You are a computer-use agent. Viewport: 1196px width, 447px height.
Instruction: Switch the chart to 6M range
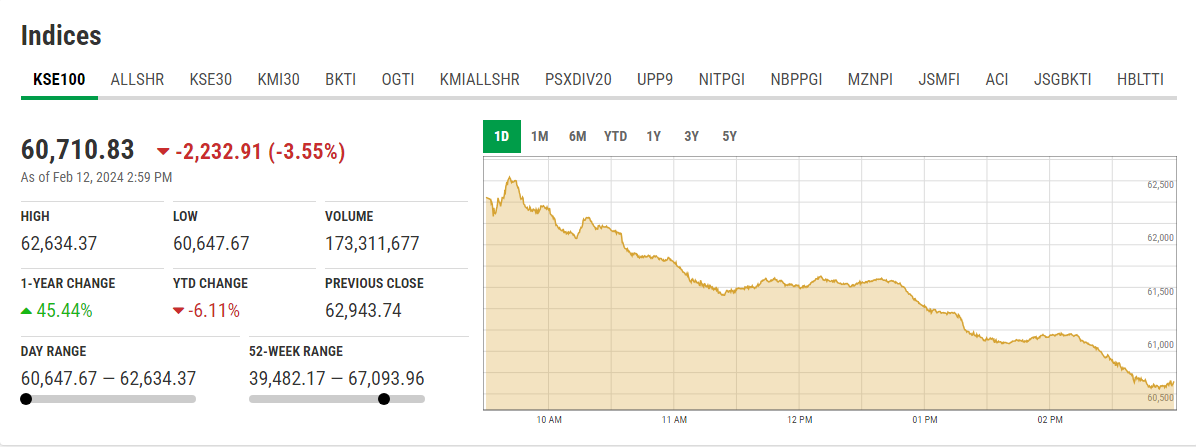[x=577, y=136]
